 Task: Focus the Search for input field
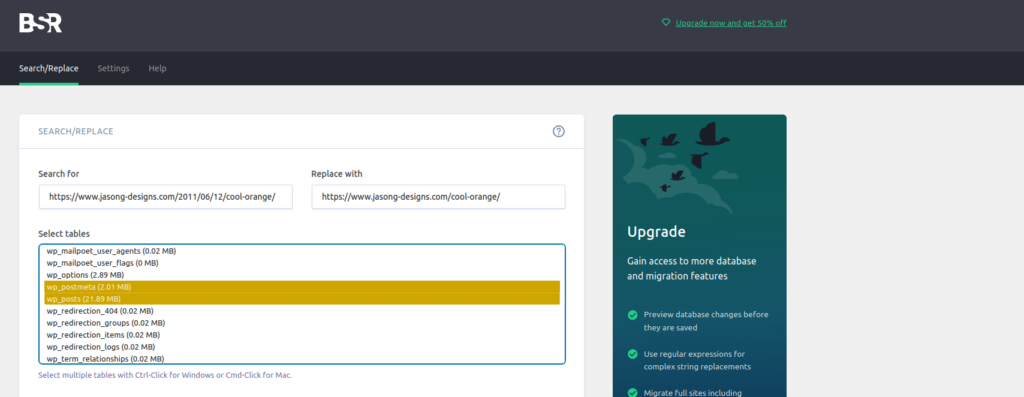(166, 197)
